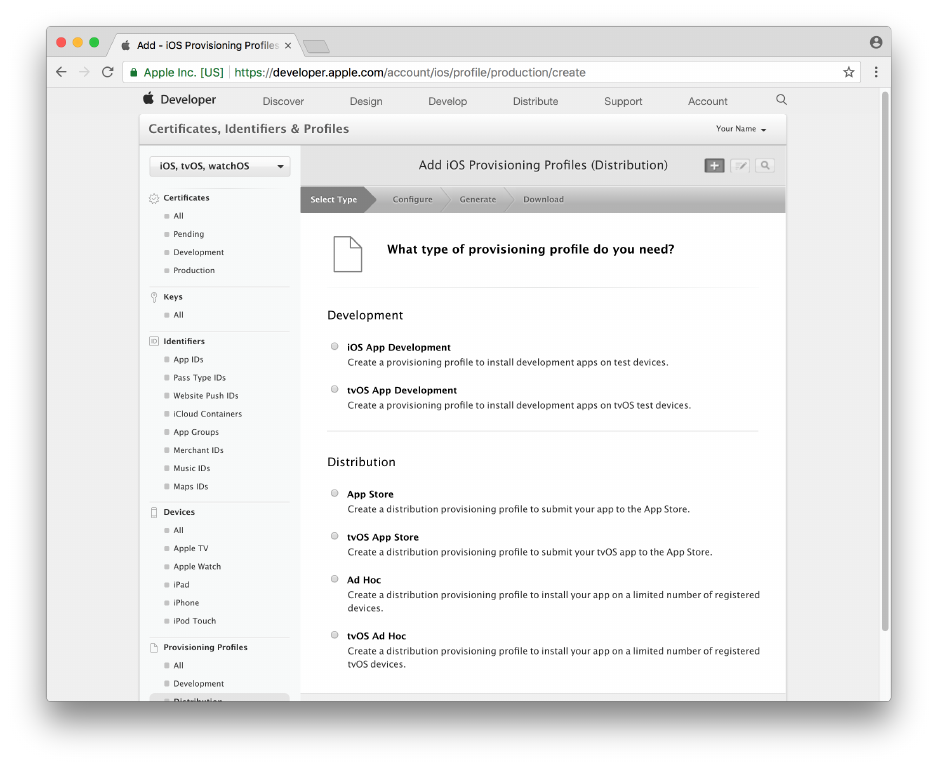
Task: Open Production under Certificates
Action: click(194, 271)
